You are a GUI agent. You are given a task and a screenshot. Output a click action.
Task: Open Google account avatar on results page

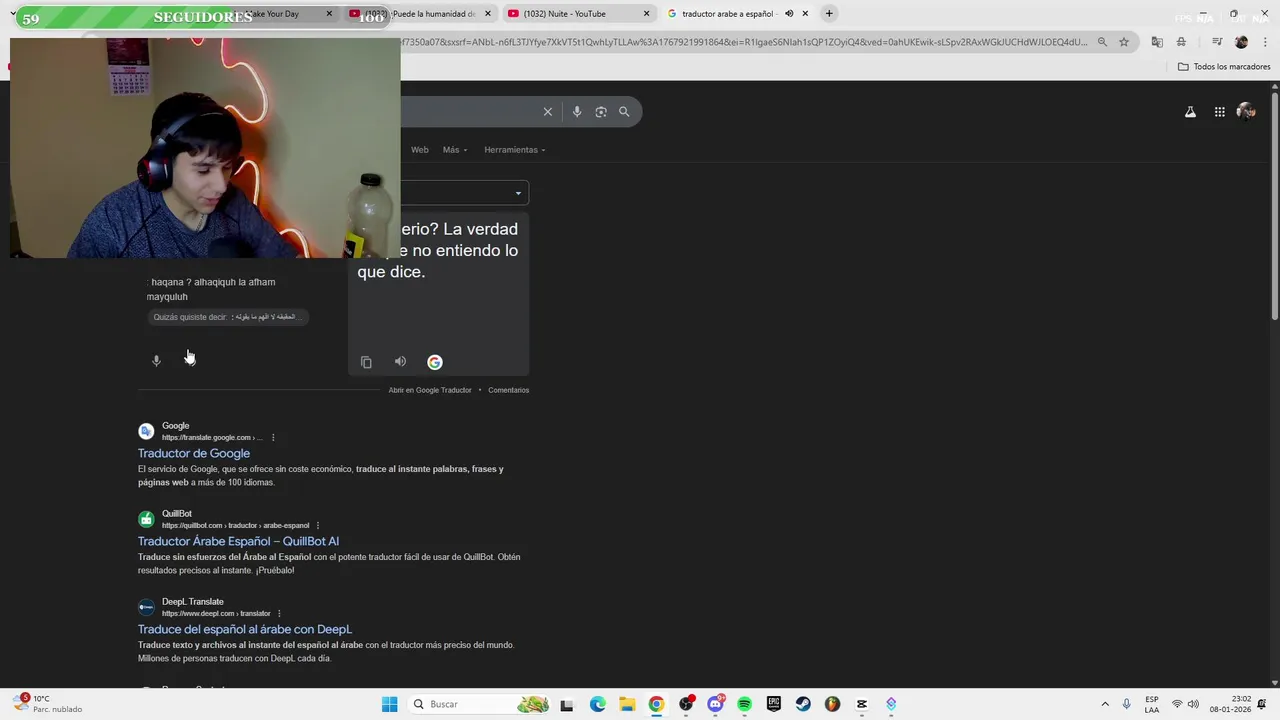tap(1246, 112)
